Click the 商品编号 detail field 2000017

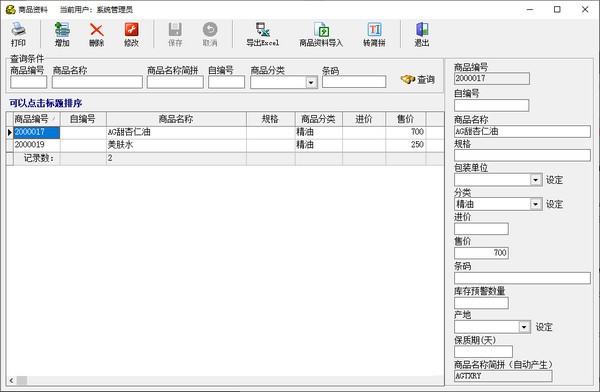tap(492, 78)
